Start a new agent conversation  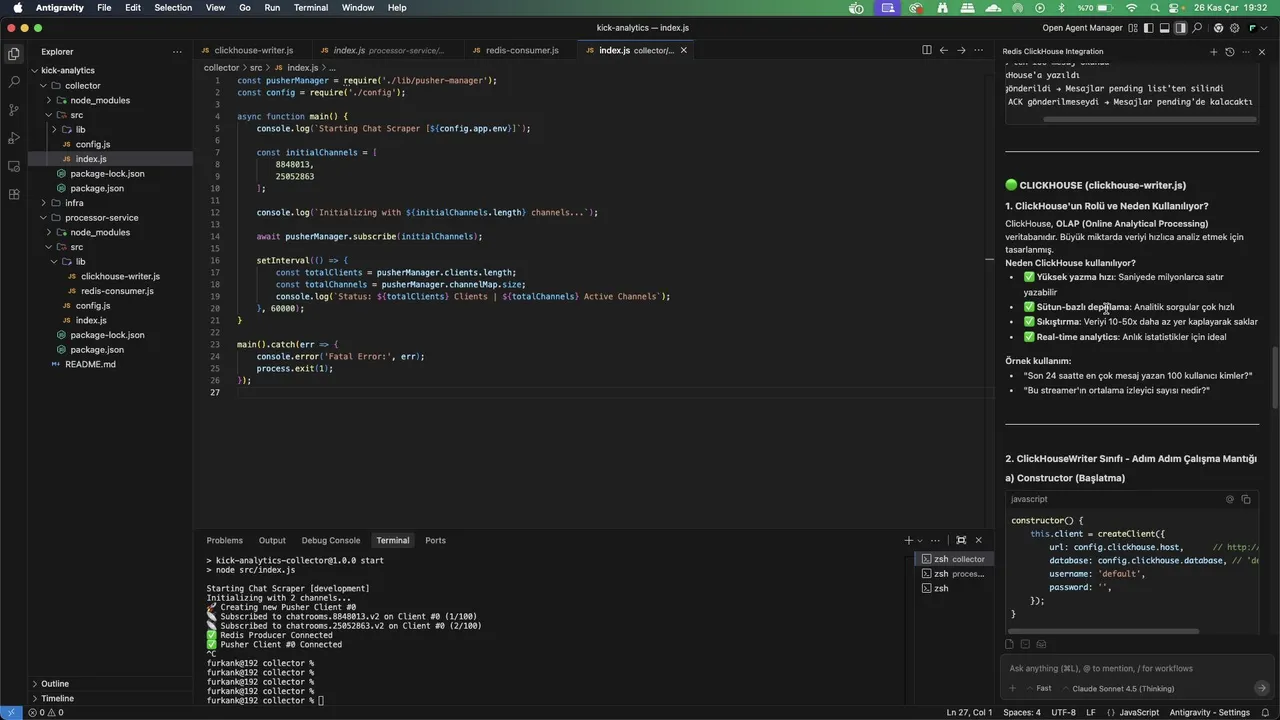(1213, 51)
